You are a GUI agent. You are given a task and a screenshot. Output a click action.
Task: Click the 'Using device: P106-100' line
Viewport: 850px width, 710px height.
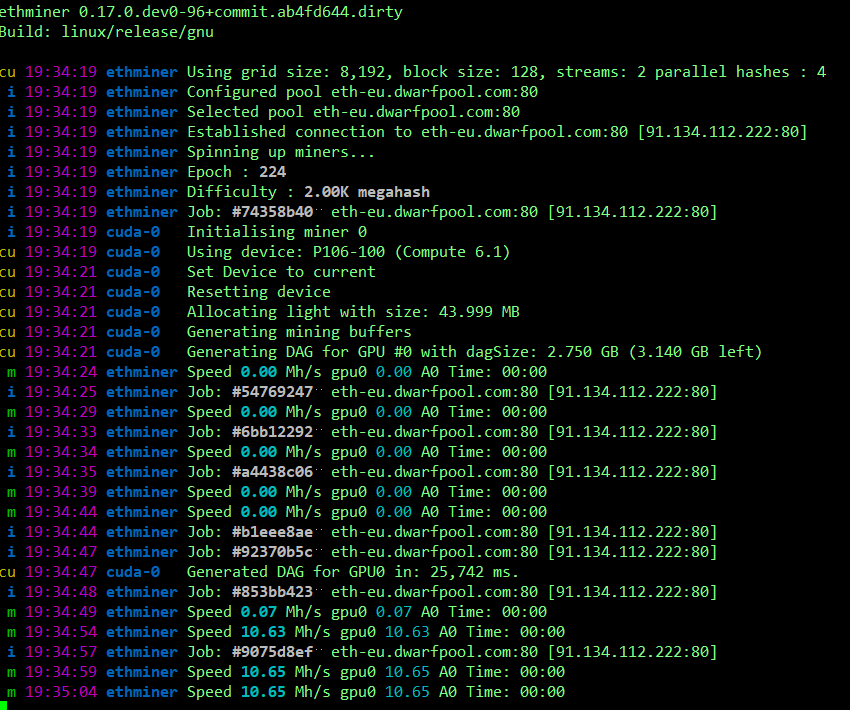348,252
